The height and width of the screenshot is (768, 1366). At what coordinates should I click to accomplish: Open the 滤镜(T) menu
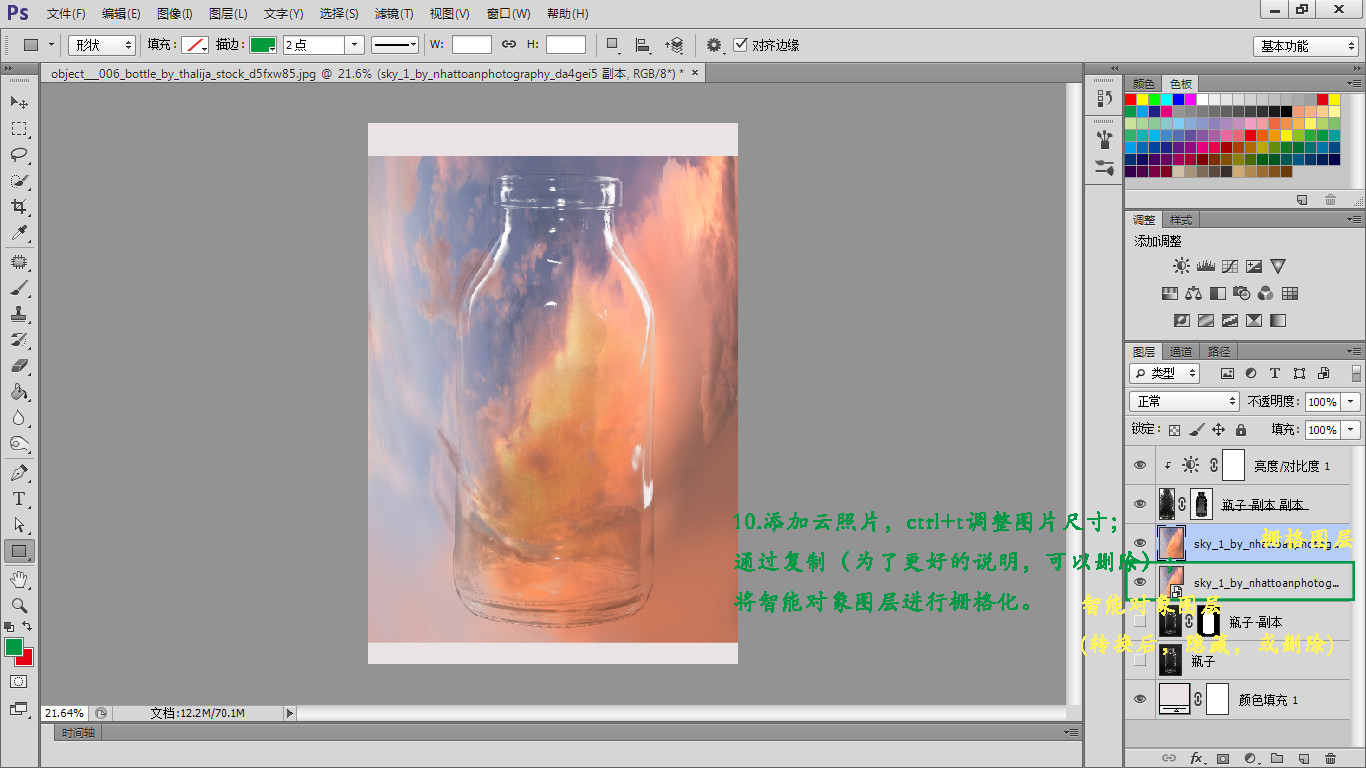[x=393, y=14]
